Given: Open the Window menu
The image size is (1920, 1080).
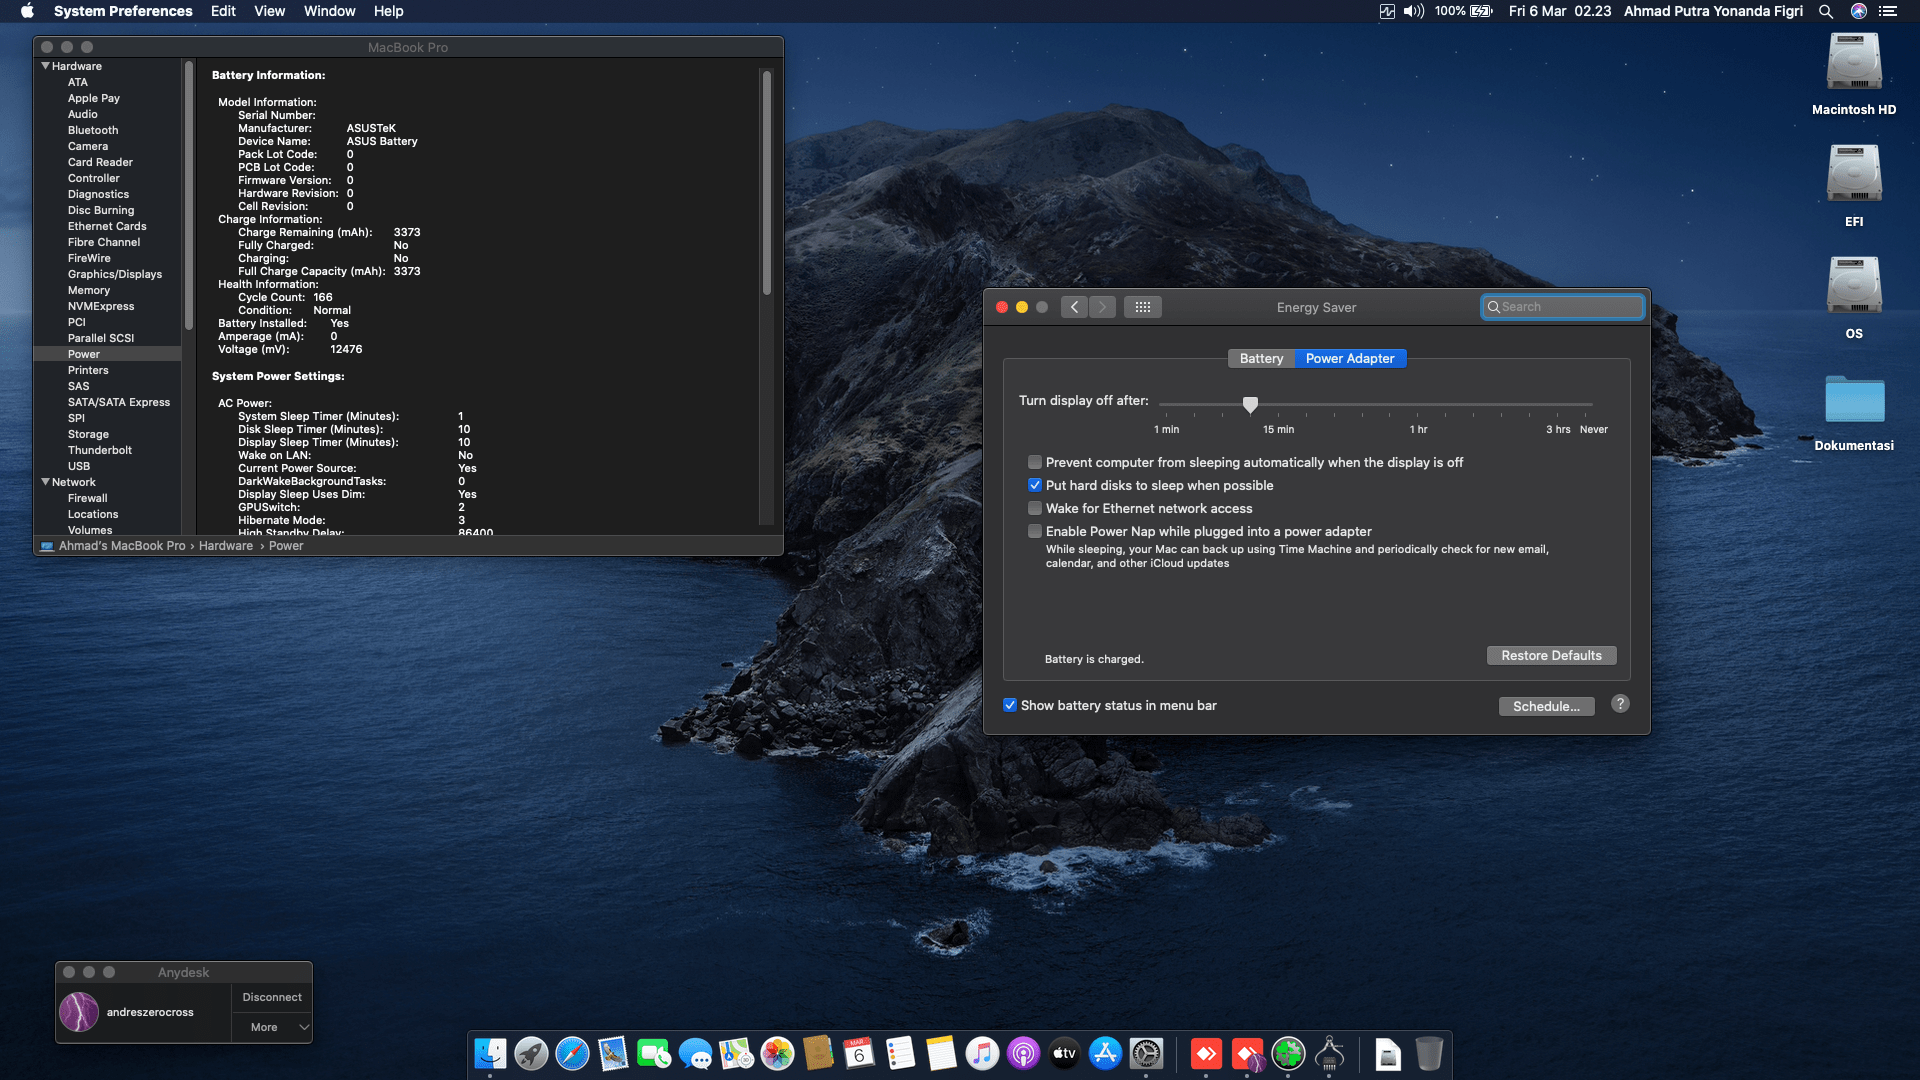Looking at the screenshot, I should (330, 11).
